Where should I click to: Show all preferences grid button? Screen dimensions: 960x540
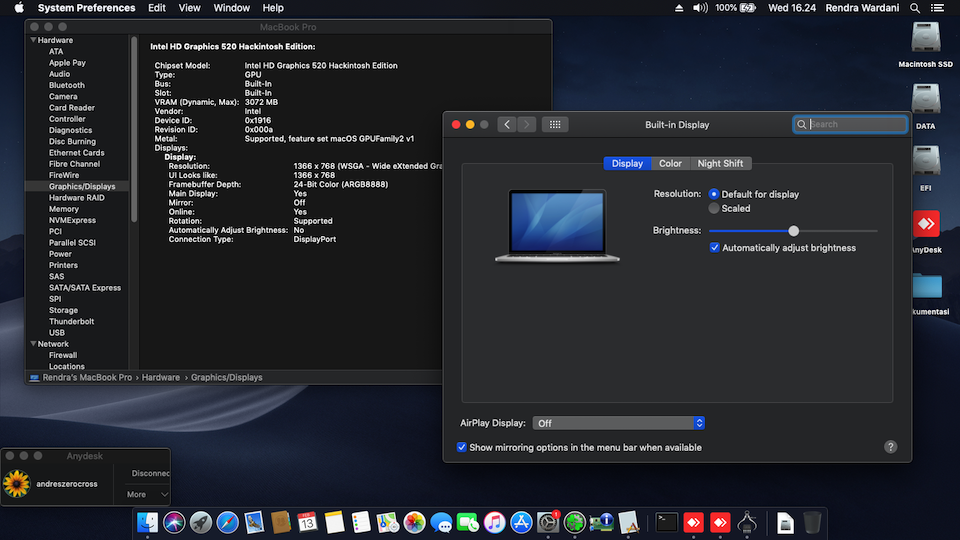pyautogui.click(x=555, y=124)
